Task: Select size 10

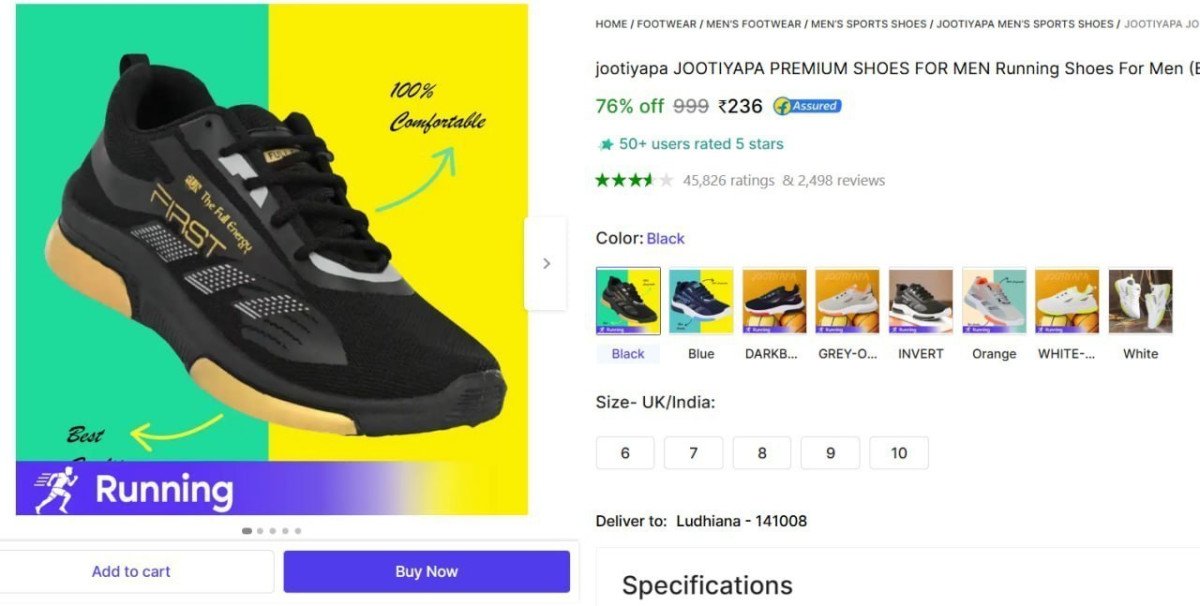Action: click(x=899, y=452)
